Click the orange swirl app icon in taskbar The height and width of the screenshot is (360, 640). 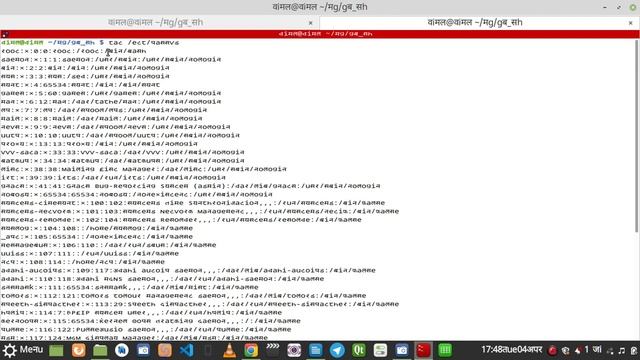point(165,350)
